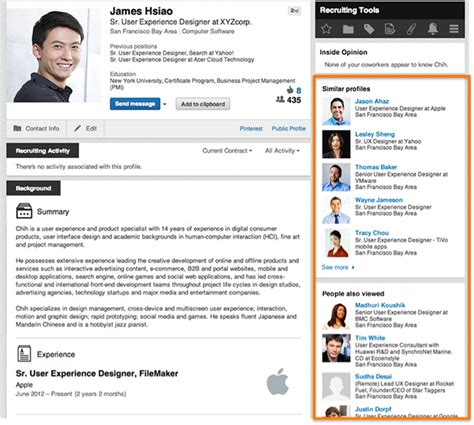Click 'Similar profiles' heading
The image size is (474, 425).
(346, 89)
